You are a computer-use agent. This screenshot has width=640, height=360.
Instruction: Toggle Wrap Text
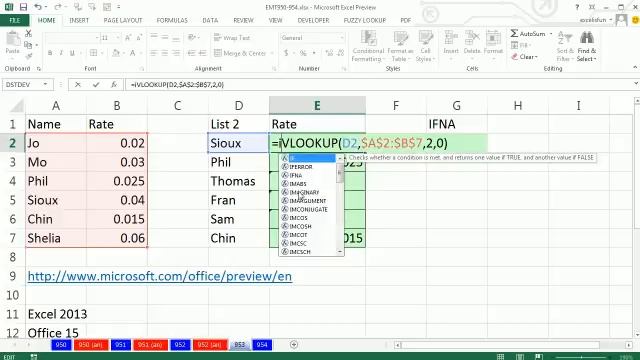click(x=232, y=38)
